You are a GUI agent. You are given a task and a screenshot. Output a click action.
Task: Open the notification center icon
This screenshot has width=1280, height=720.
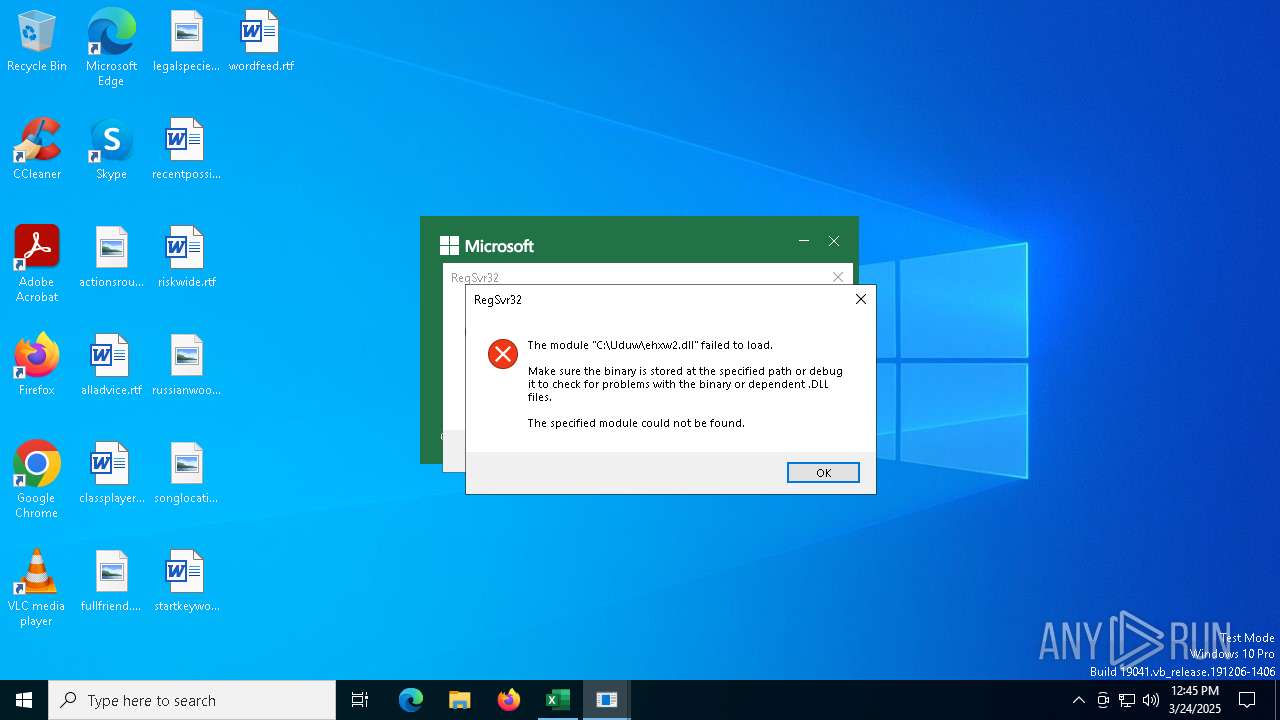coord(1247,700)
